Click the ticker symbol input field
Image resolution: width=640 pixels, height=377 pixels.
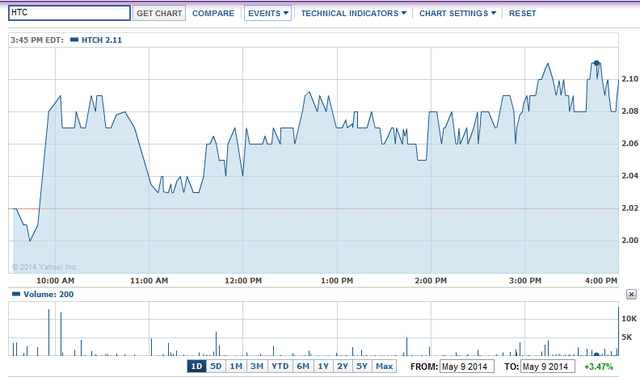point(69,13)
